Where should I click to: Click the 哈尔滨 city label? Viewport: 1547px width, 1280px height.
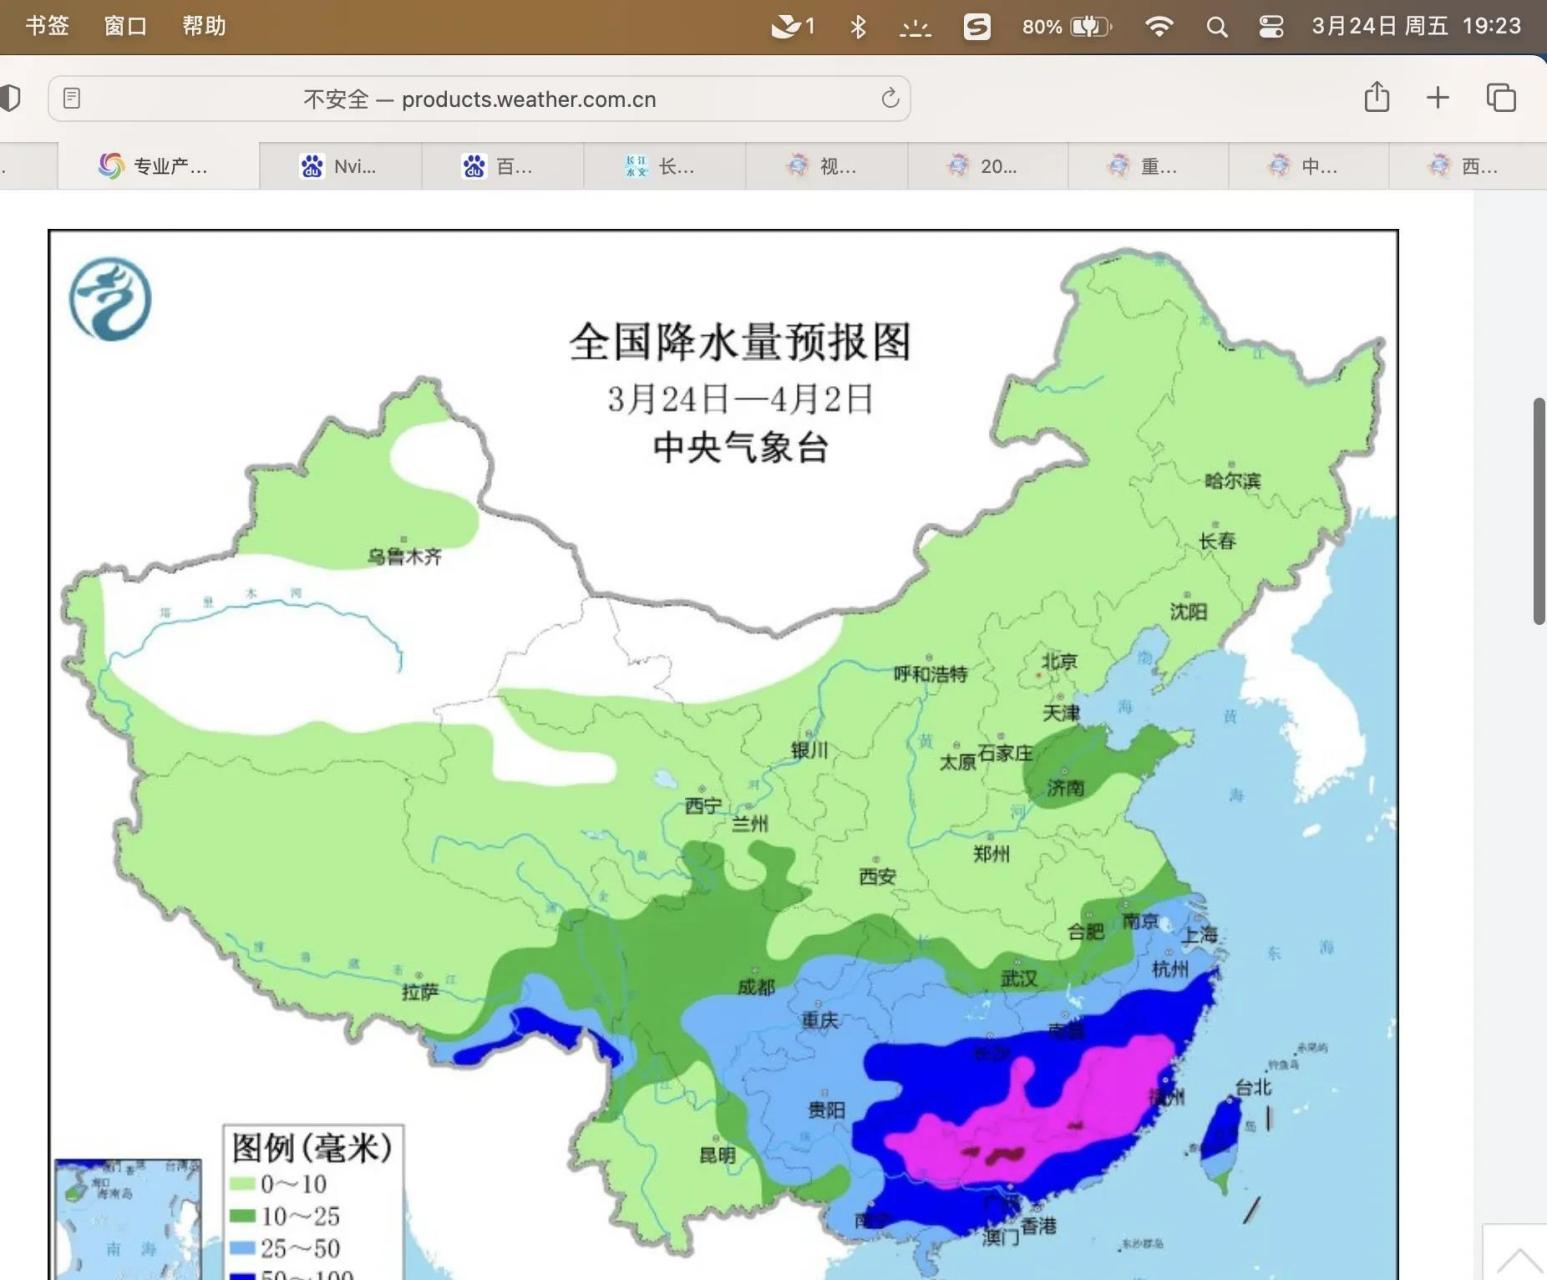coord(1232,481)
